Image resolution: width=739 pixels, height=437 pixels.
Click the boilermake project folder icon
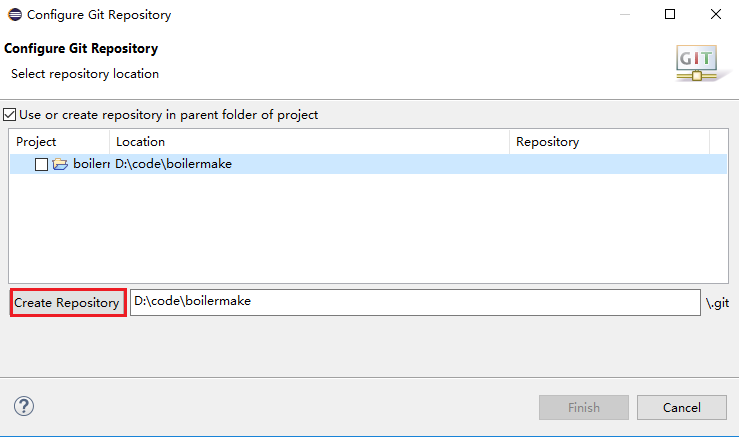coord(60,164)
